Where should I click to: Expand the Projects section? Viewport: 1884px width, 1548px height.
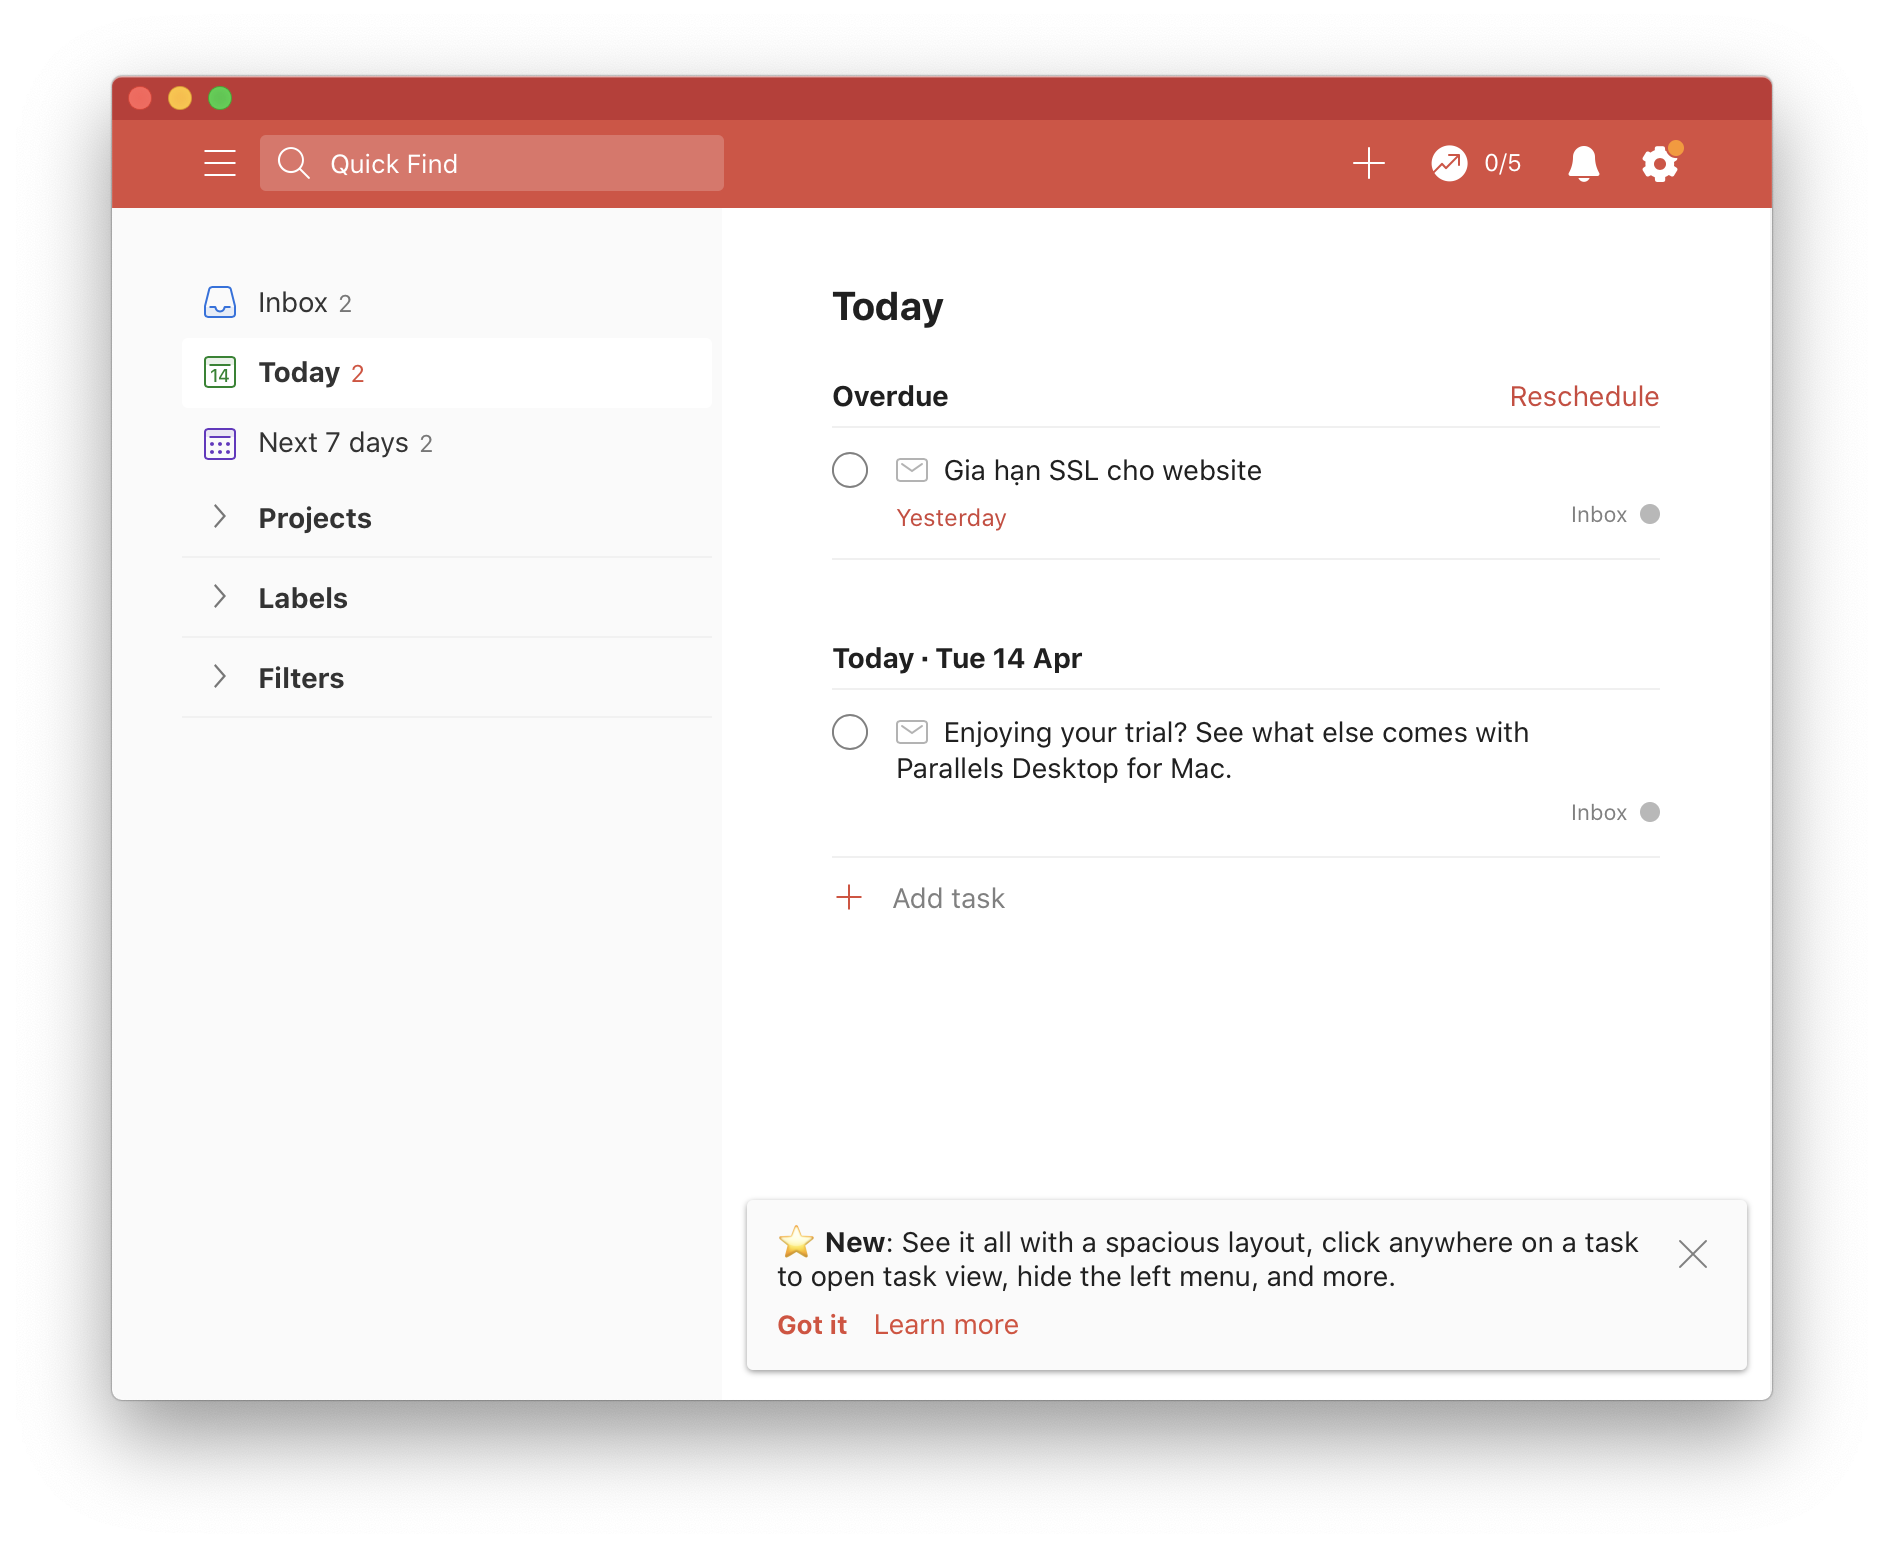220,517
